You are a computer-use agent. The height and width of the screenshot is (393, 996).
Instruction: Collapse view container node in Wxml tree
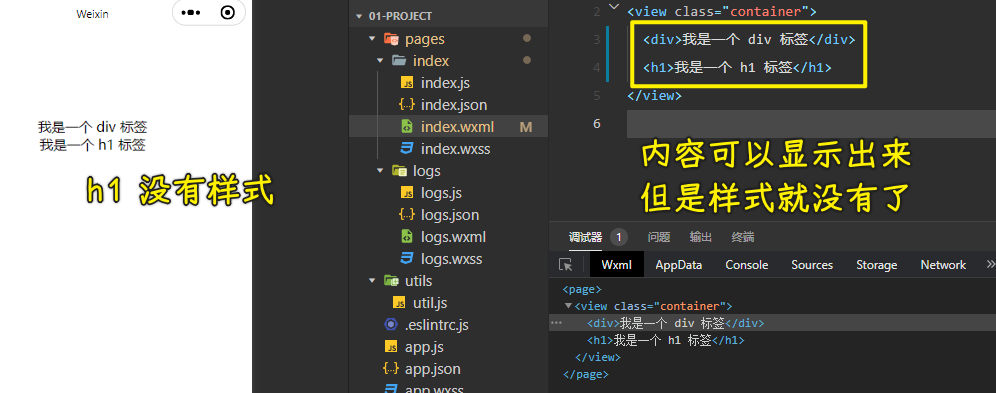[569, 306]
